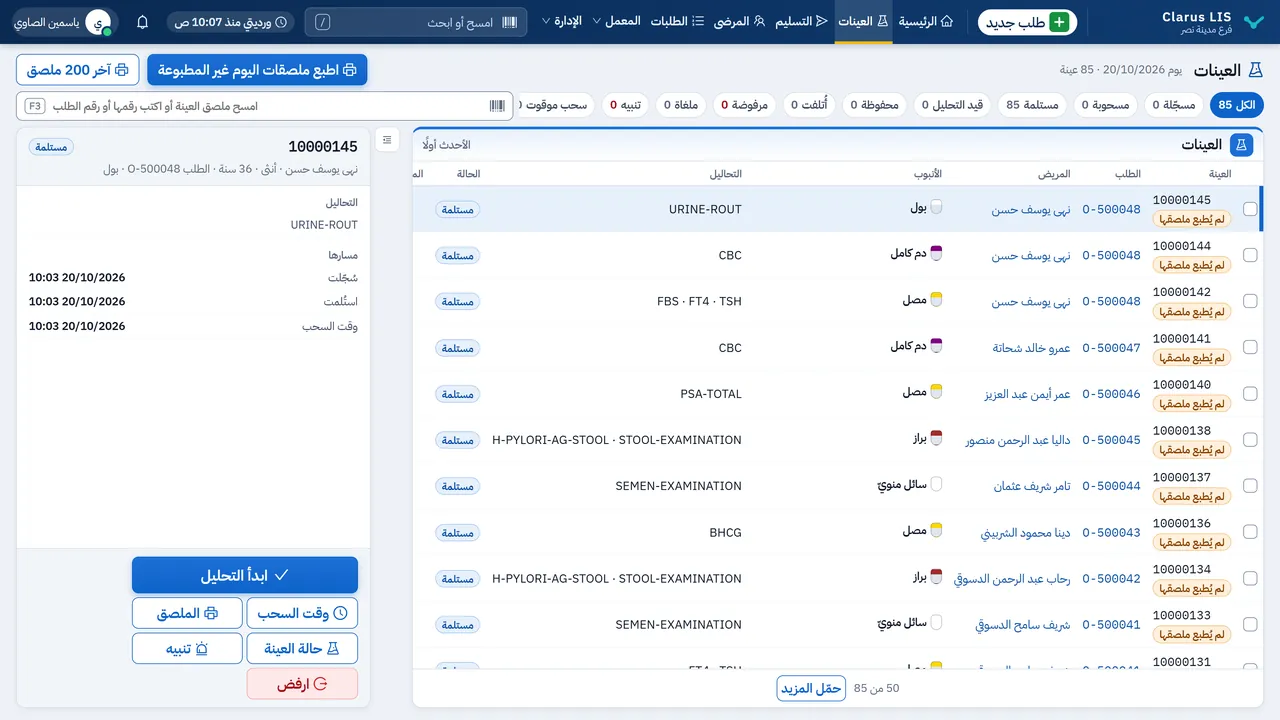
Task: Select checkbox for sample 10000136
Action: tap(1250, 532)
